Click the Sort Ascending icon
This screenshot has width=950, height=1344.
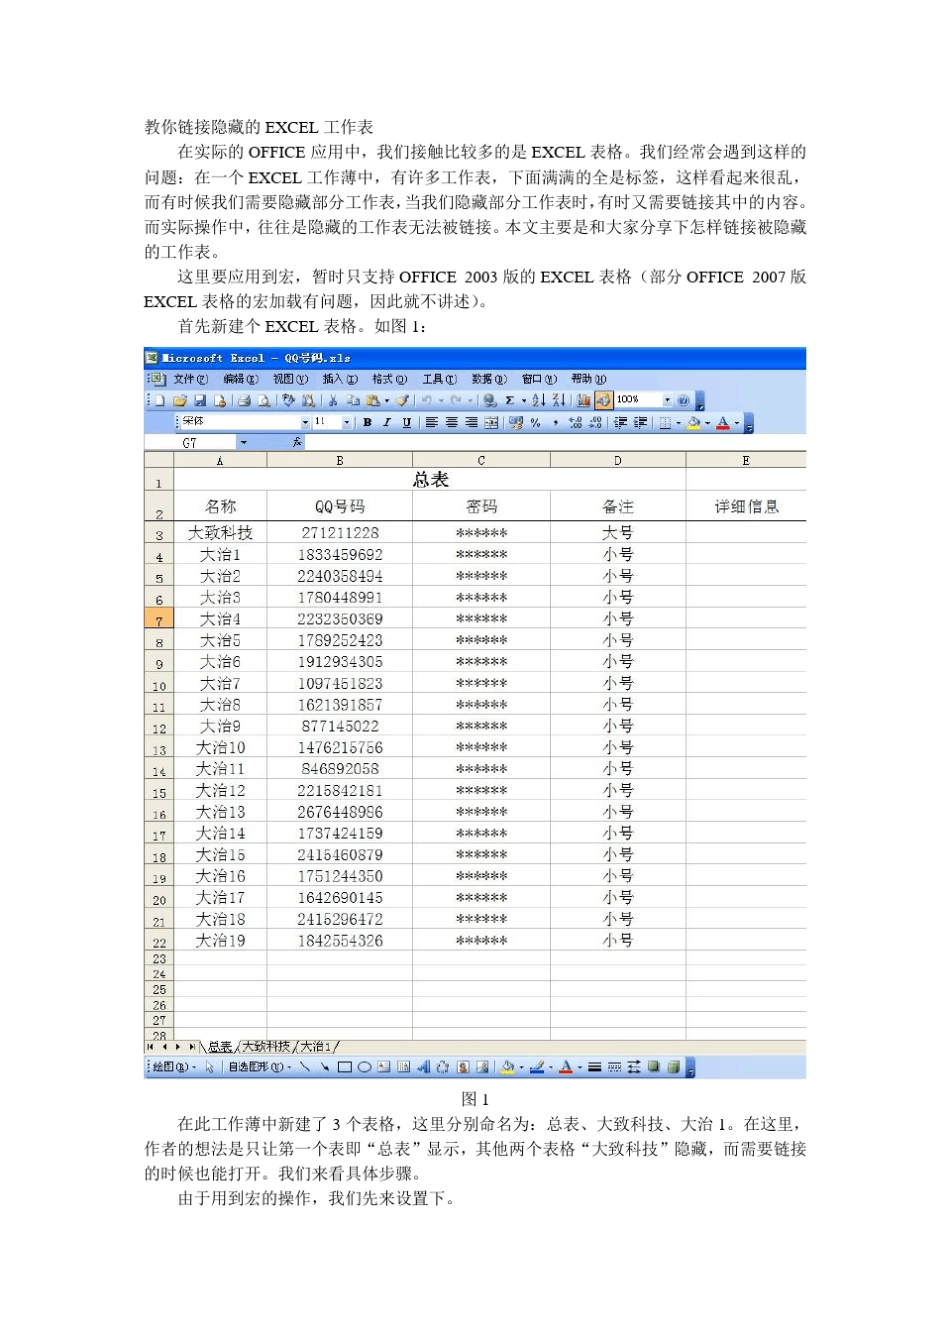[539, 400]
